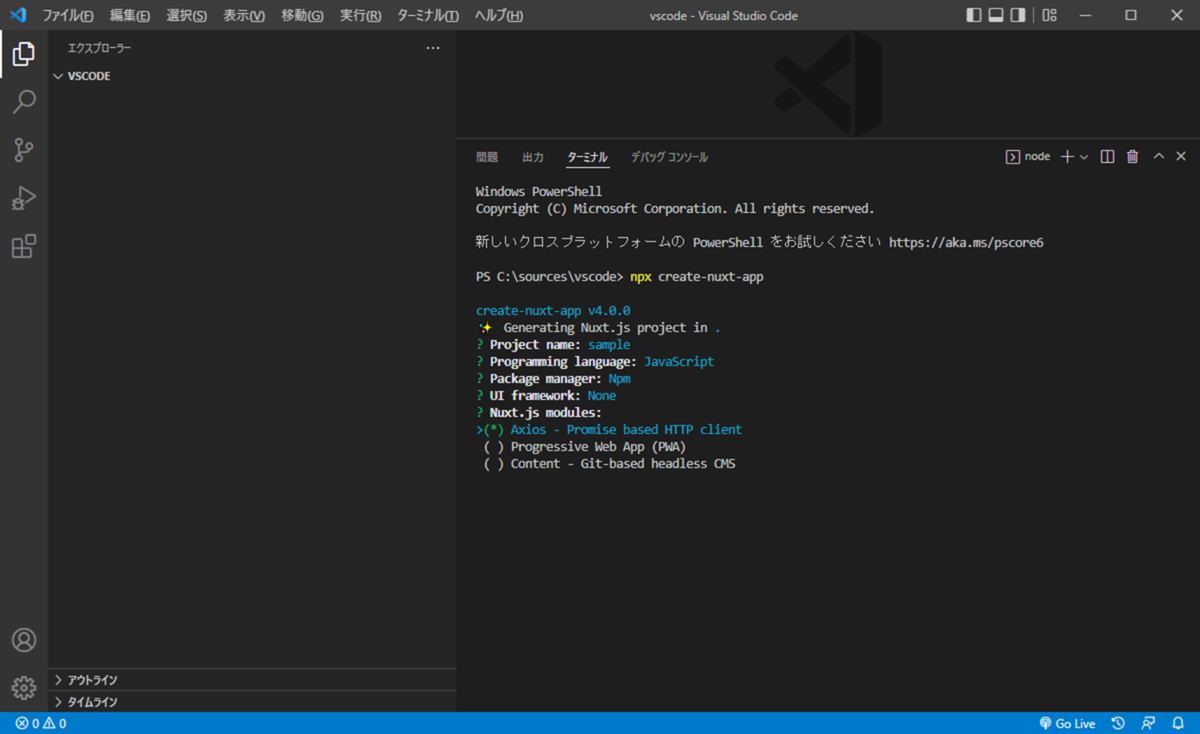Open notifications bell in status bar
Viewport: 1200px width, 734px height.
click(1177, 723)
